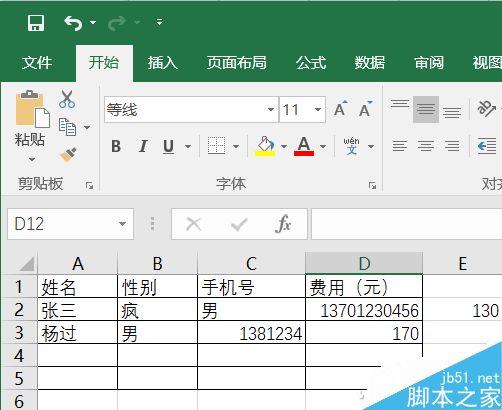Click the formula bar Enter checkmark
The height and width of the screenshot is (410, 502).
239,224
